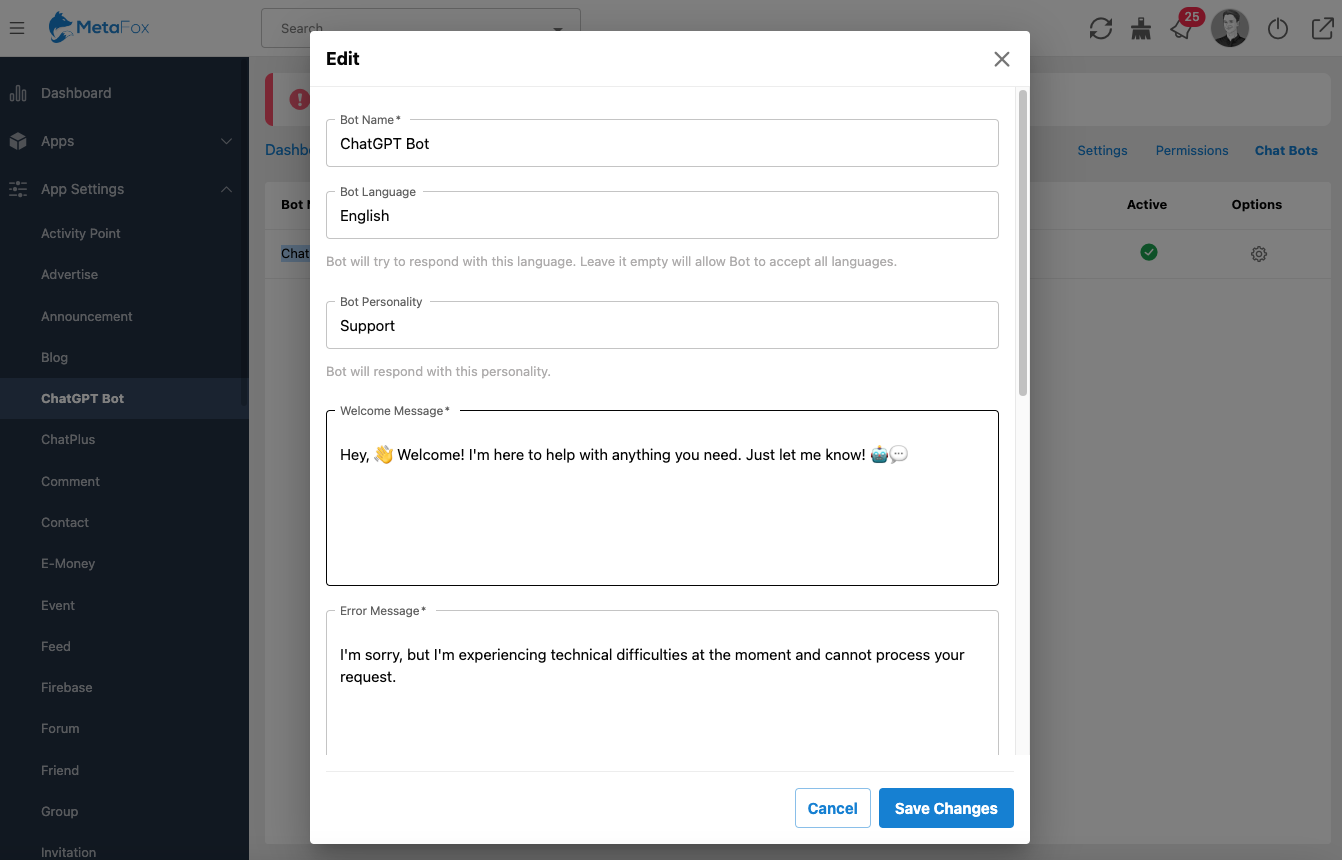Switch to the Chat Bots tab
This screenshot has height=860, width=1342.
click(x=1286, y=150)
